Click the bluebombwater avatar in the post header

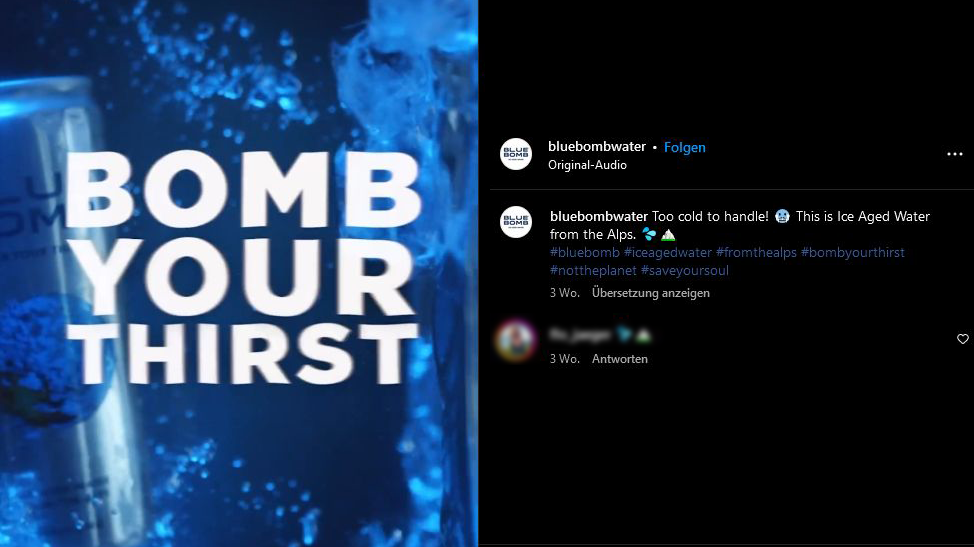coord(516,154)
